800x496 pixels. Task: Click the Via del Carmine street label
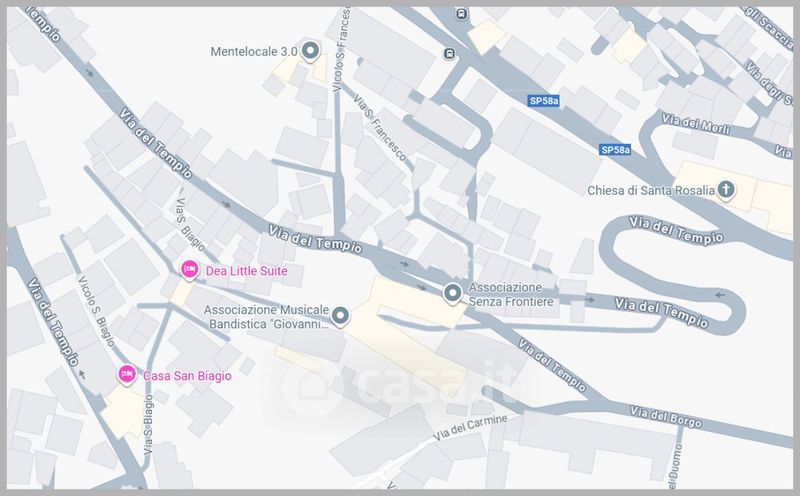tap(470, 428)
